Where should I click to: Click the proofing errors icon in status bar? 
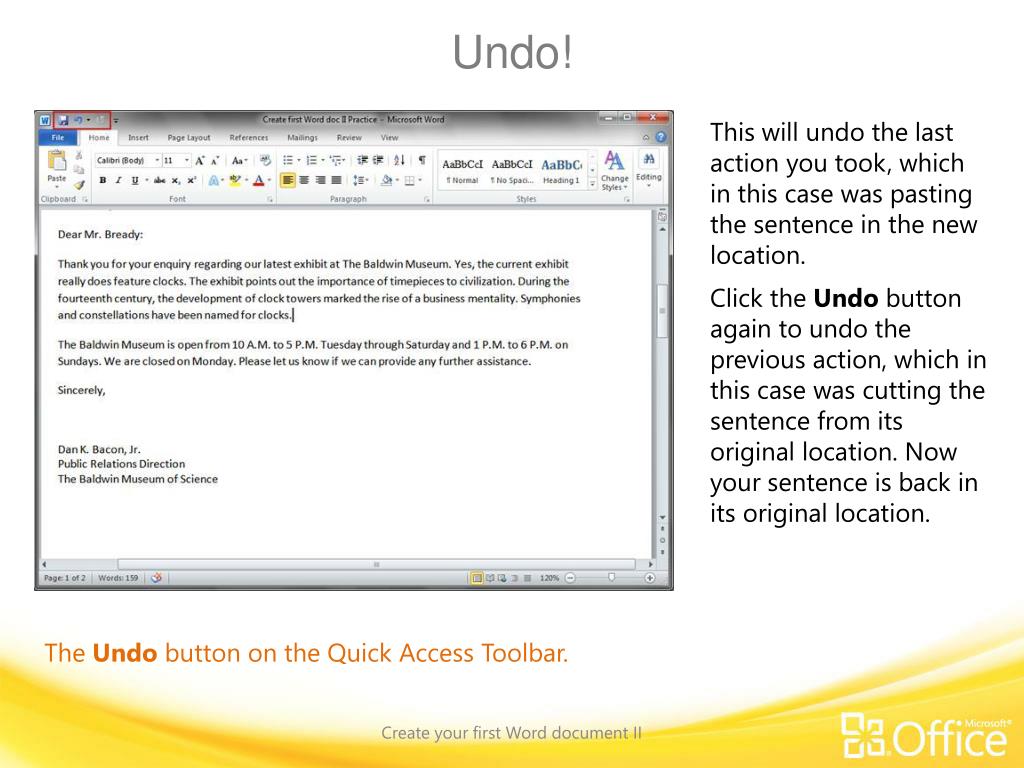pos(156,578)
